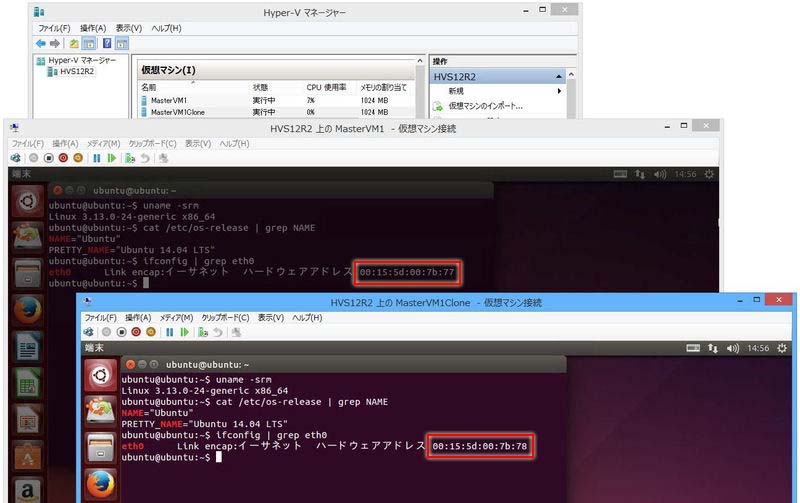Screen dimensions: 800x503
Task: Open ヘルプ(H) menu in Hyper-V Manager
Action: point(166,28)
